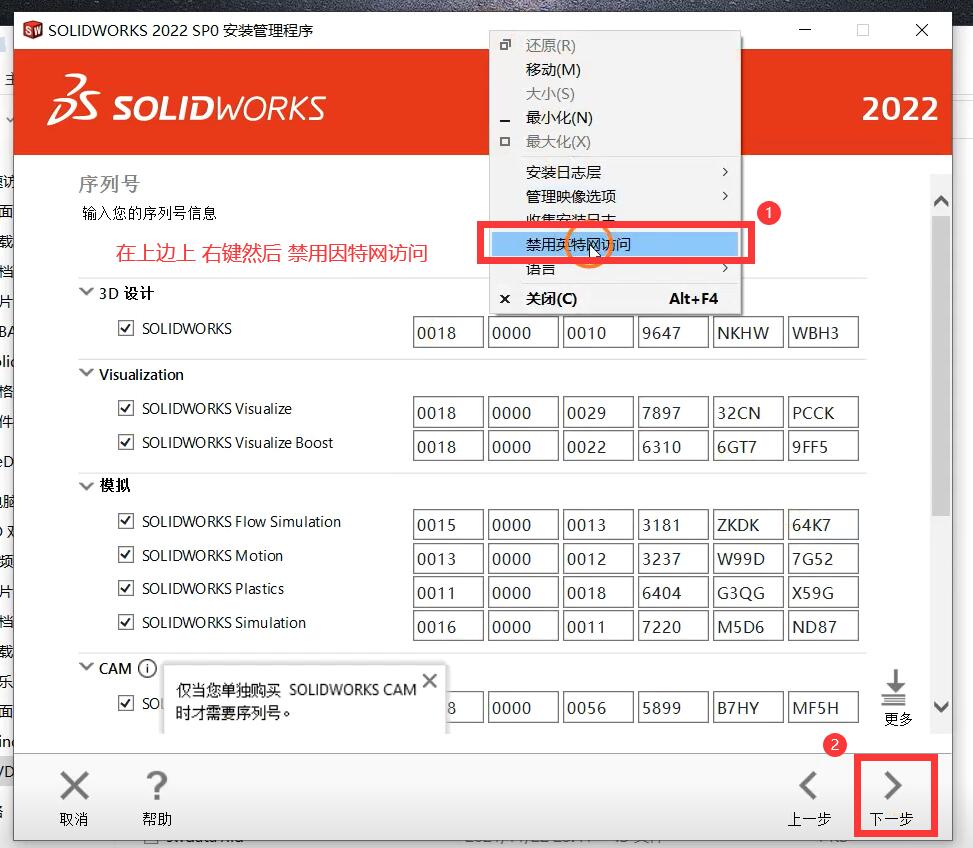Click SOLIDWORKS serial field NKHW
973x848 pixels.
pos(748,332)
